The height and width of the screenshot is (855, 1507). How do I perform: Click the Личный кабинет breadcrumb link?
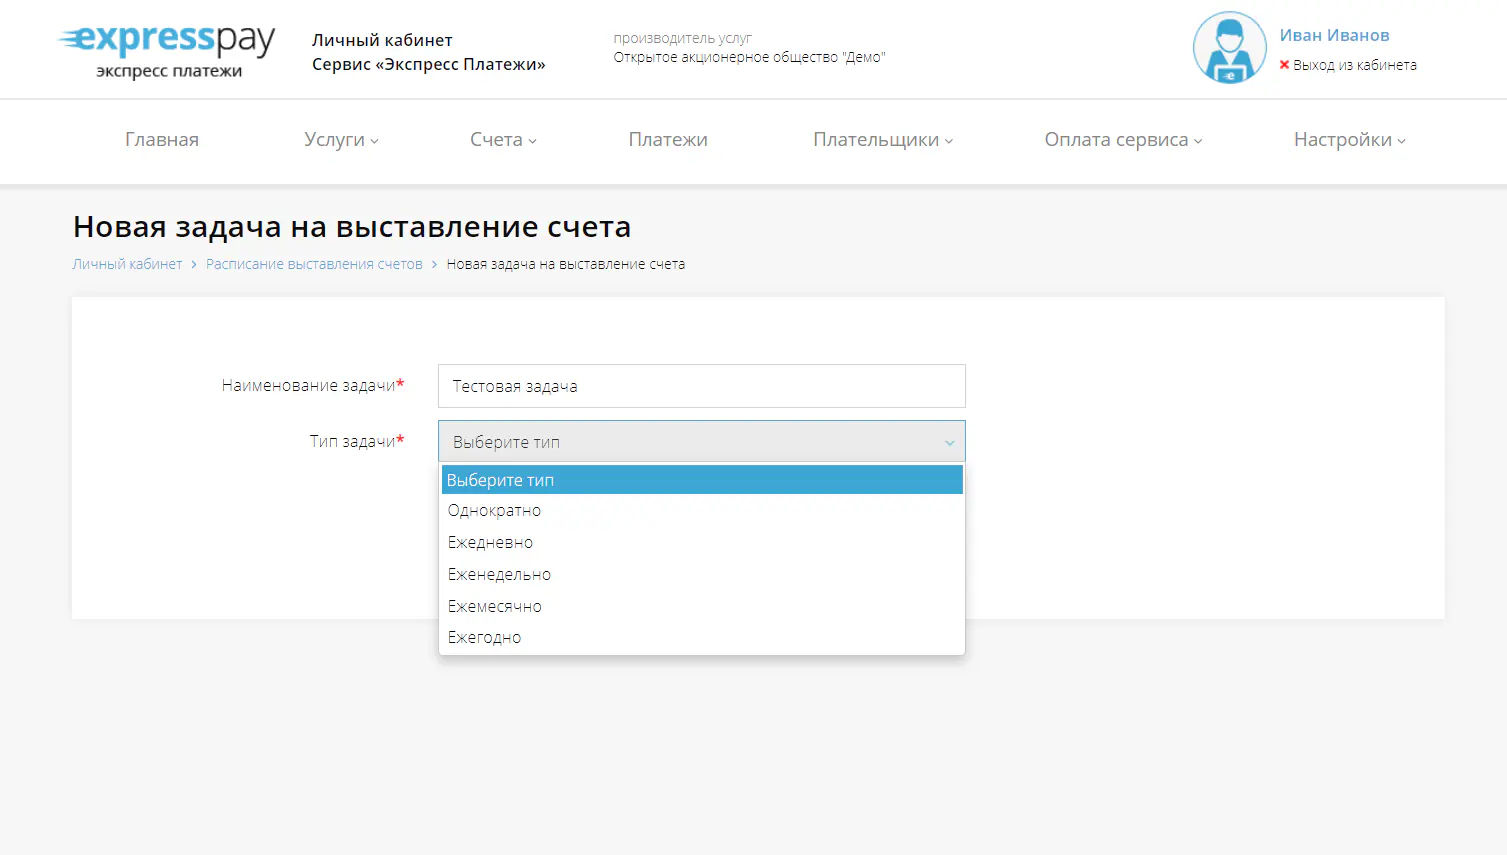pyautogui.click(x=127, y=263)
